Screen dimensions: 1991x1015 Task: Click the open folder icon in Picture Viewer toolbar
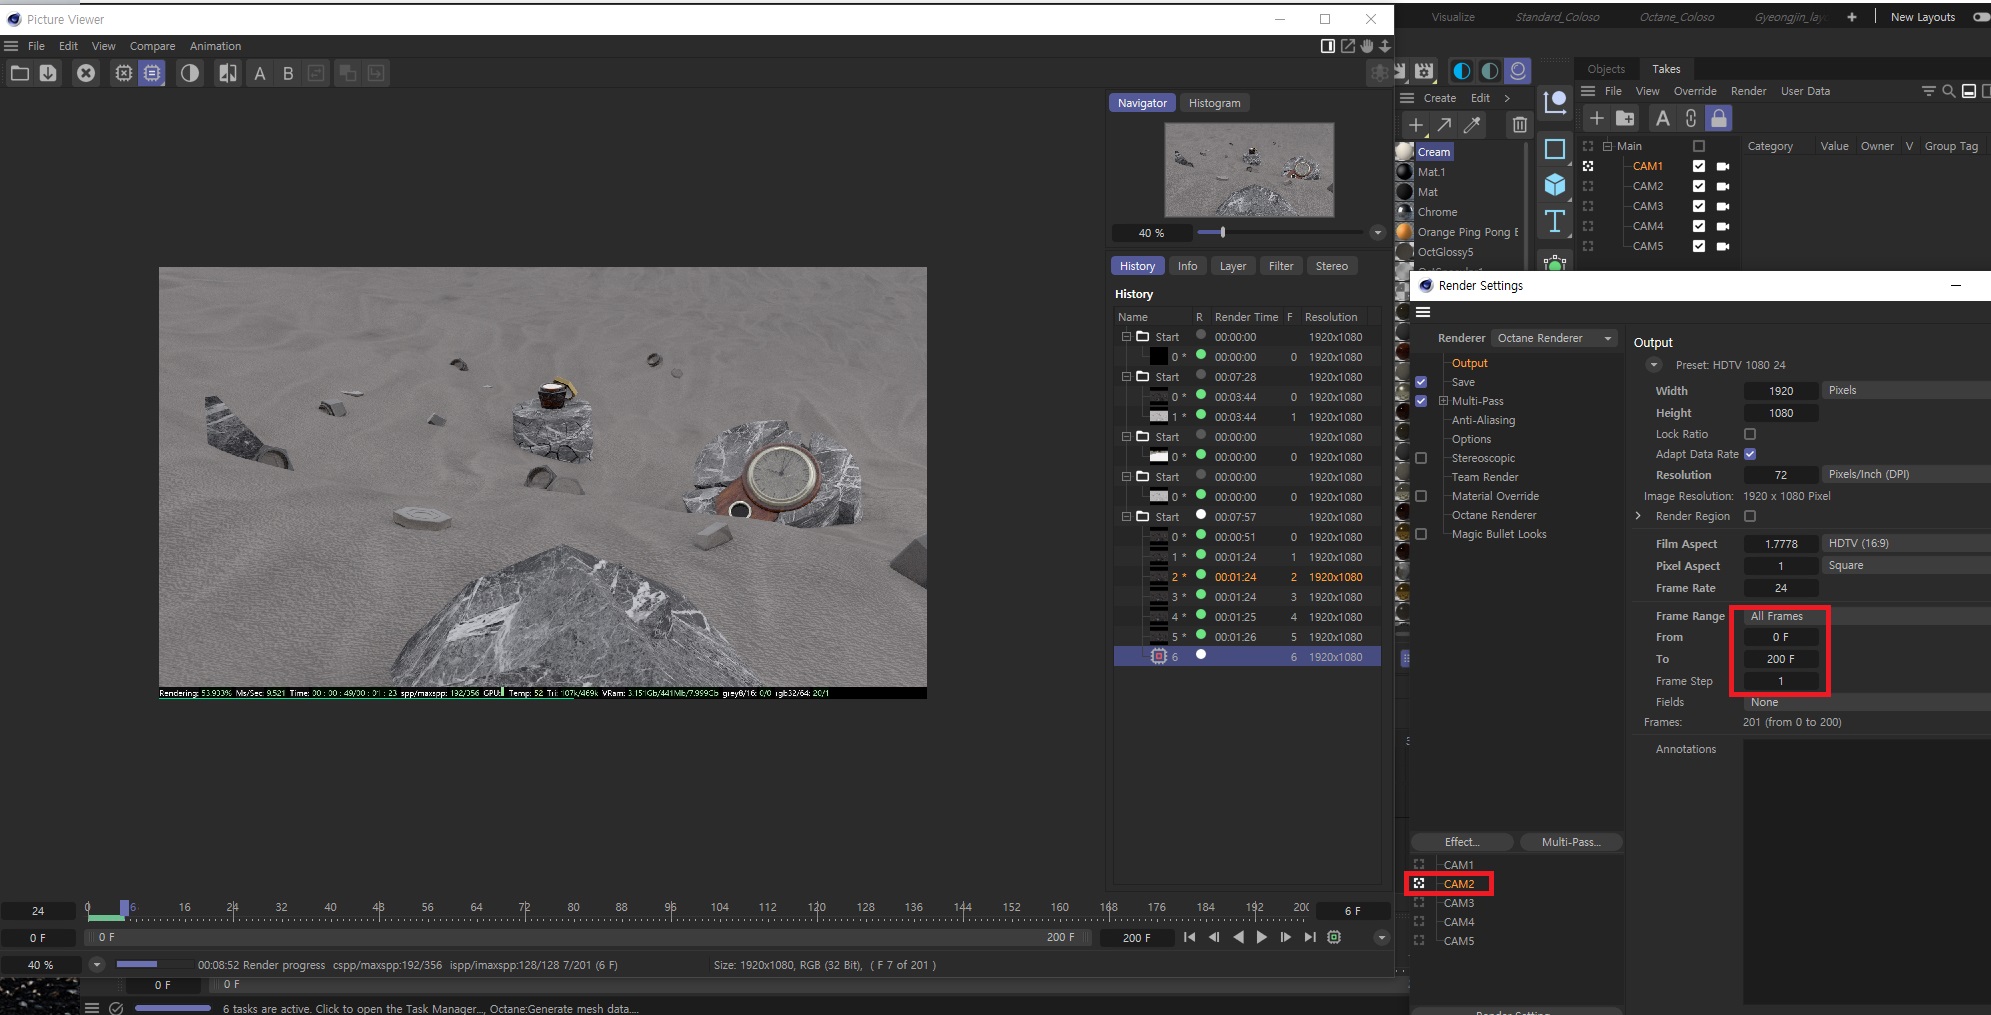click(x=20, y=73)
